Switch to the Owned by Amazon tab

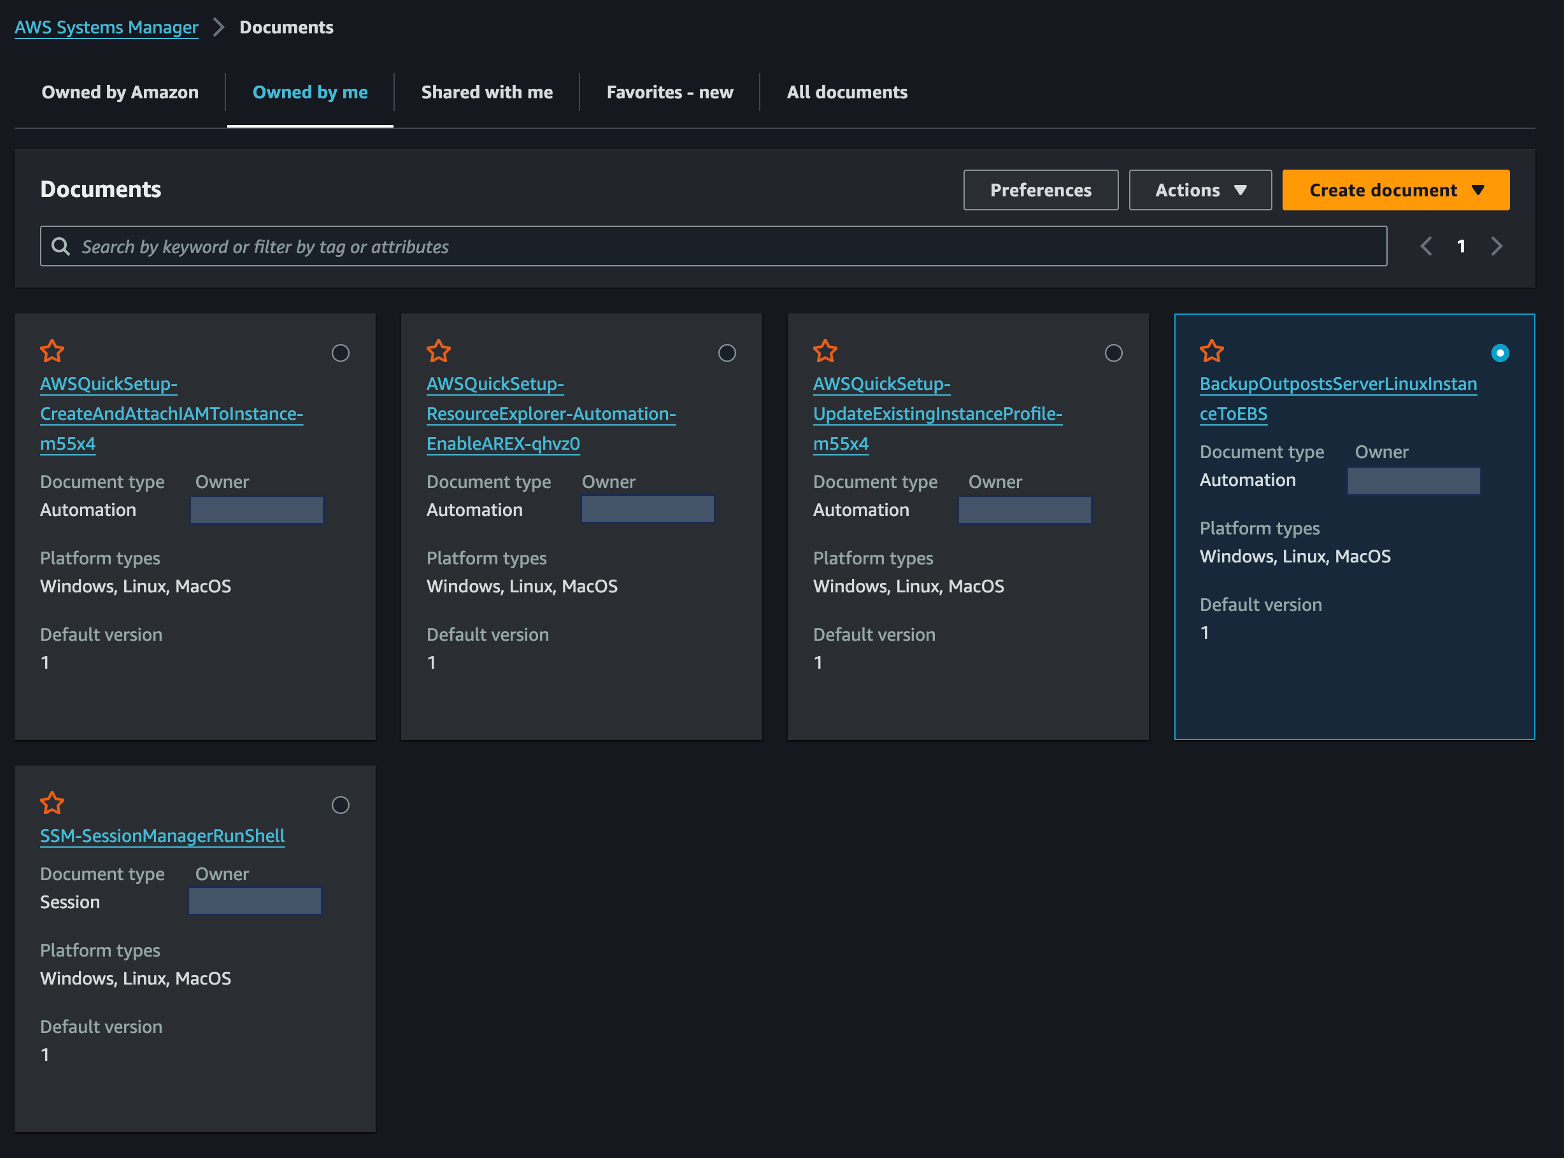(120, 92)
